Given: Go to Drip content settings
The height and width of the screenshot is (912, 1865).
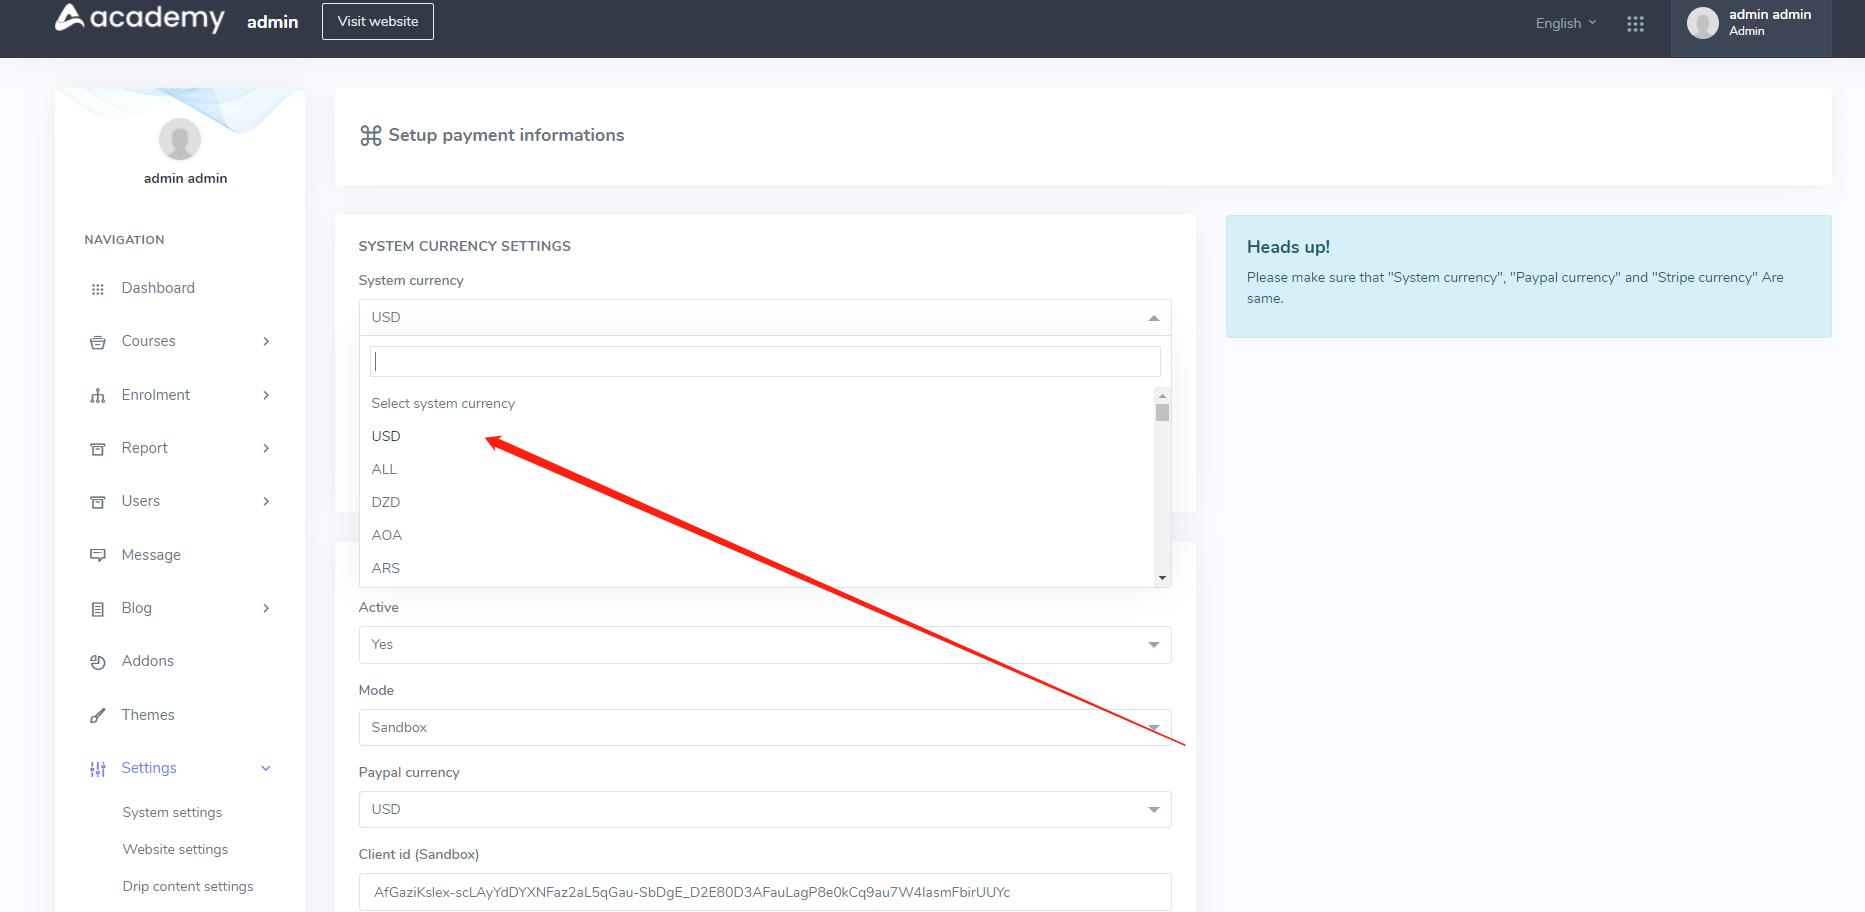Looking at the screenshot, I should click(x=188, y=886).
